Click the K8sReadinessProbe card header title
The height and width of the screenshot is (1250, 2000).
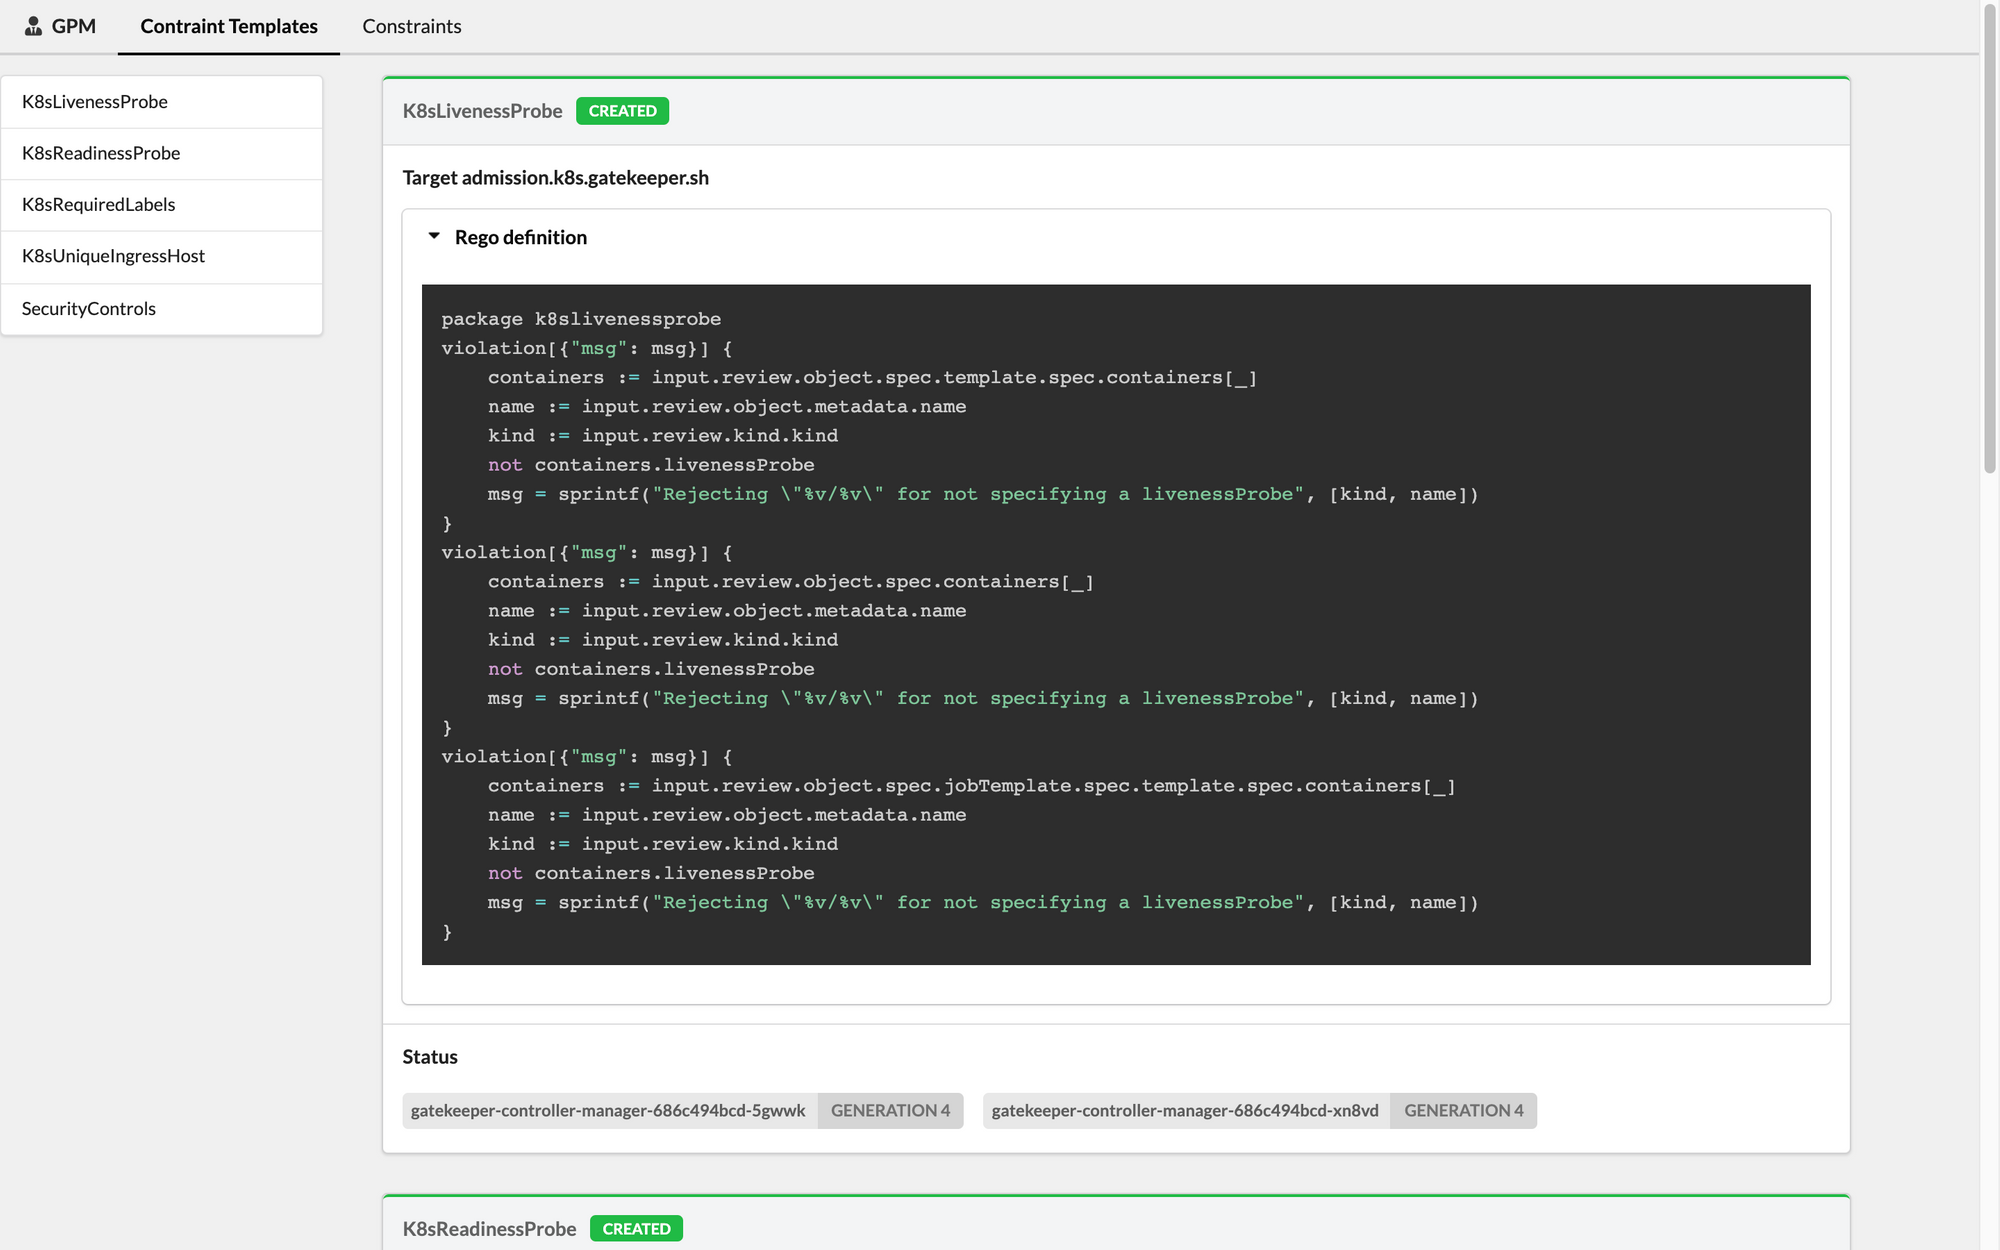(x=489, y=1228)
